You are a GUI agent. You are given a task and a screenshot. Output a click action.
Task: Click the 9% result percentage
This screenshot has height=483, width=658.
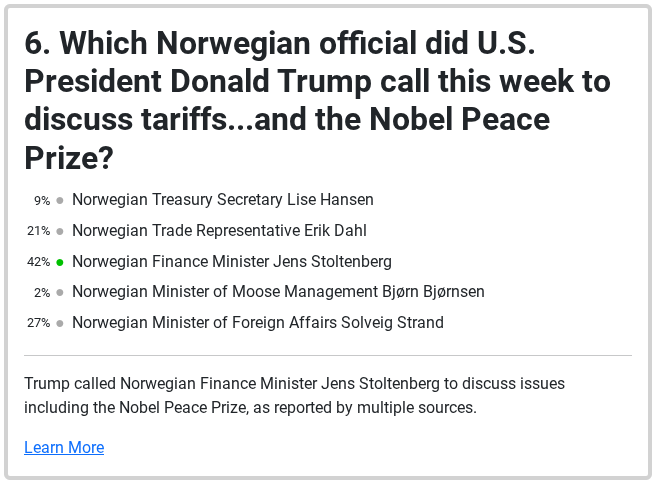pyautogui.click(x=42, y=201)
